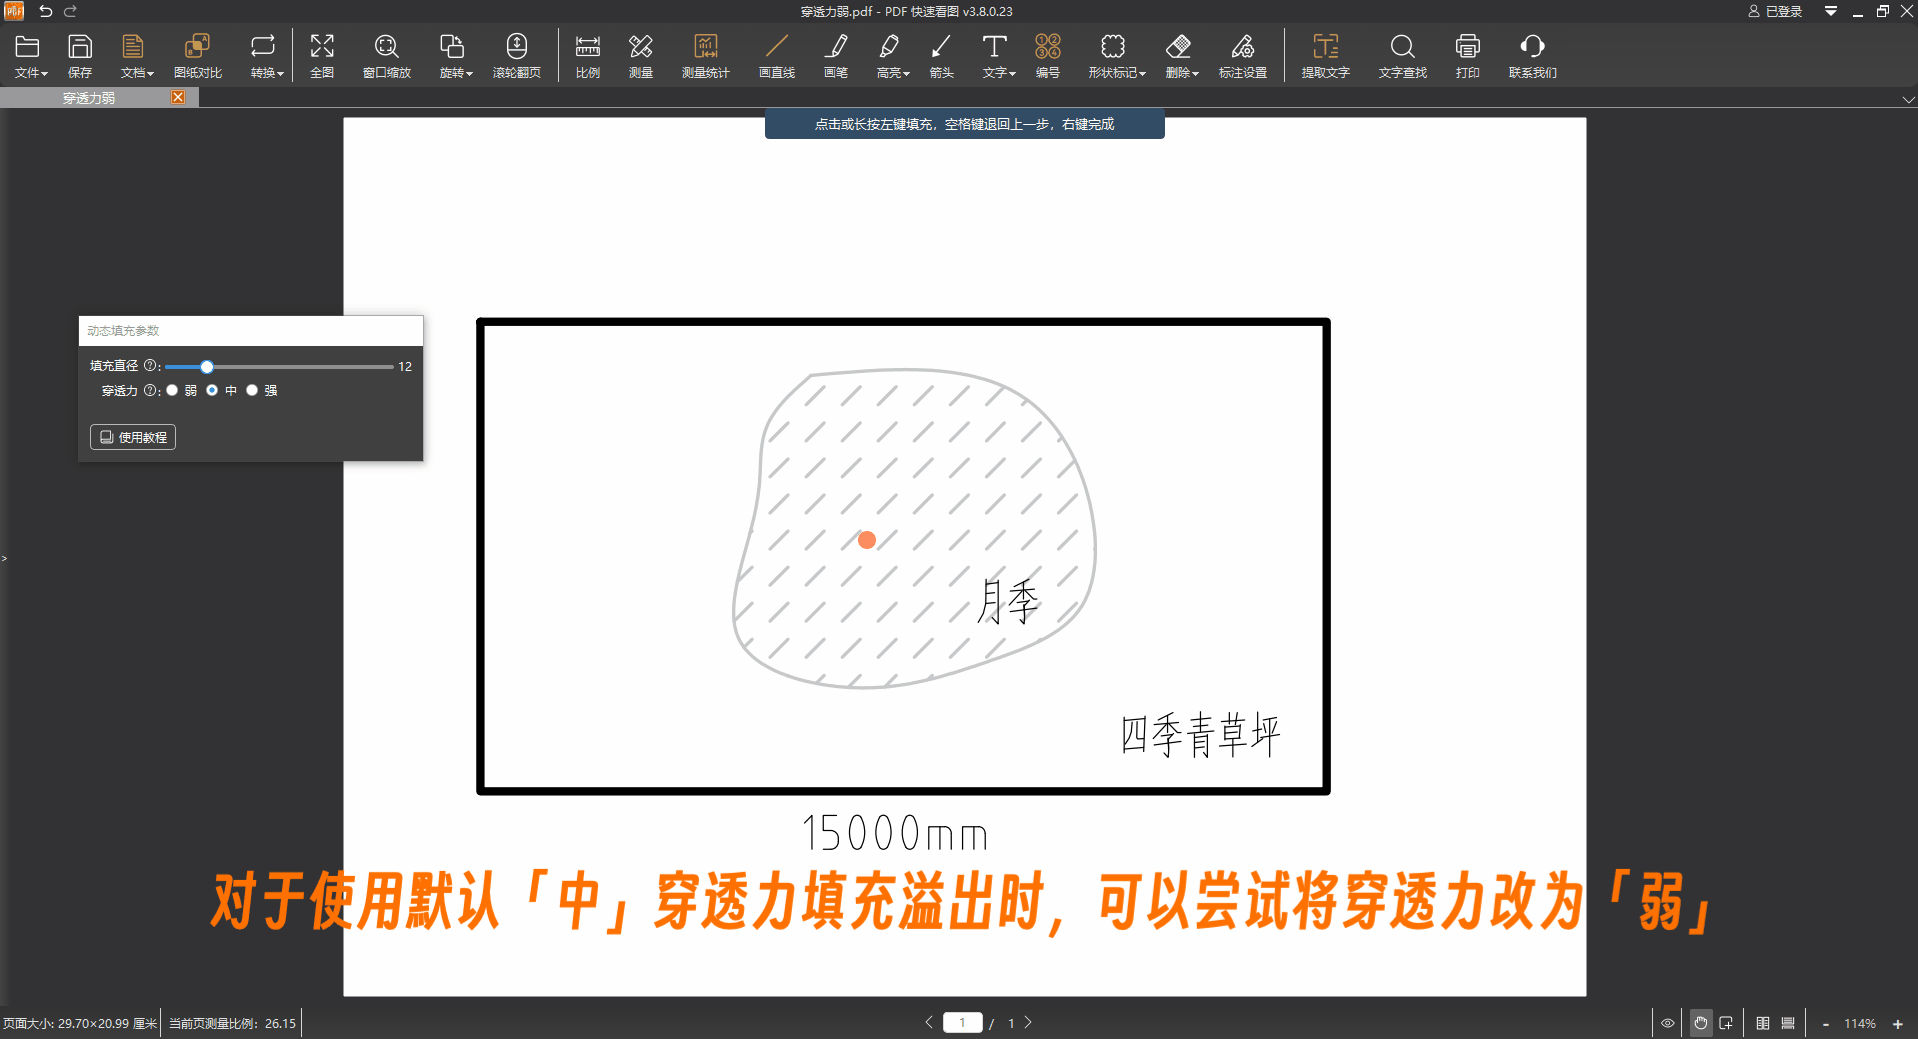Click the orange fill point in the drawing
The width and height of the screenshot is (1918, 1039).
867,540
